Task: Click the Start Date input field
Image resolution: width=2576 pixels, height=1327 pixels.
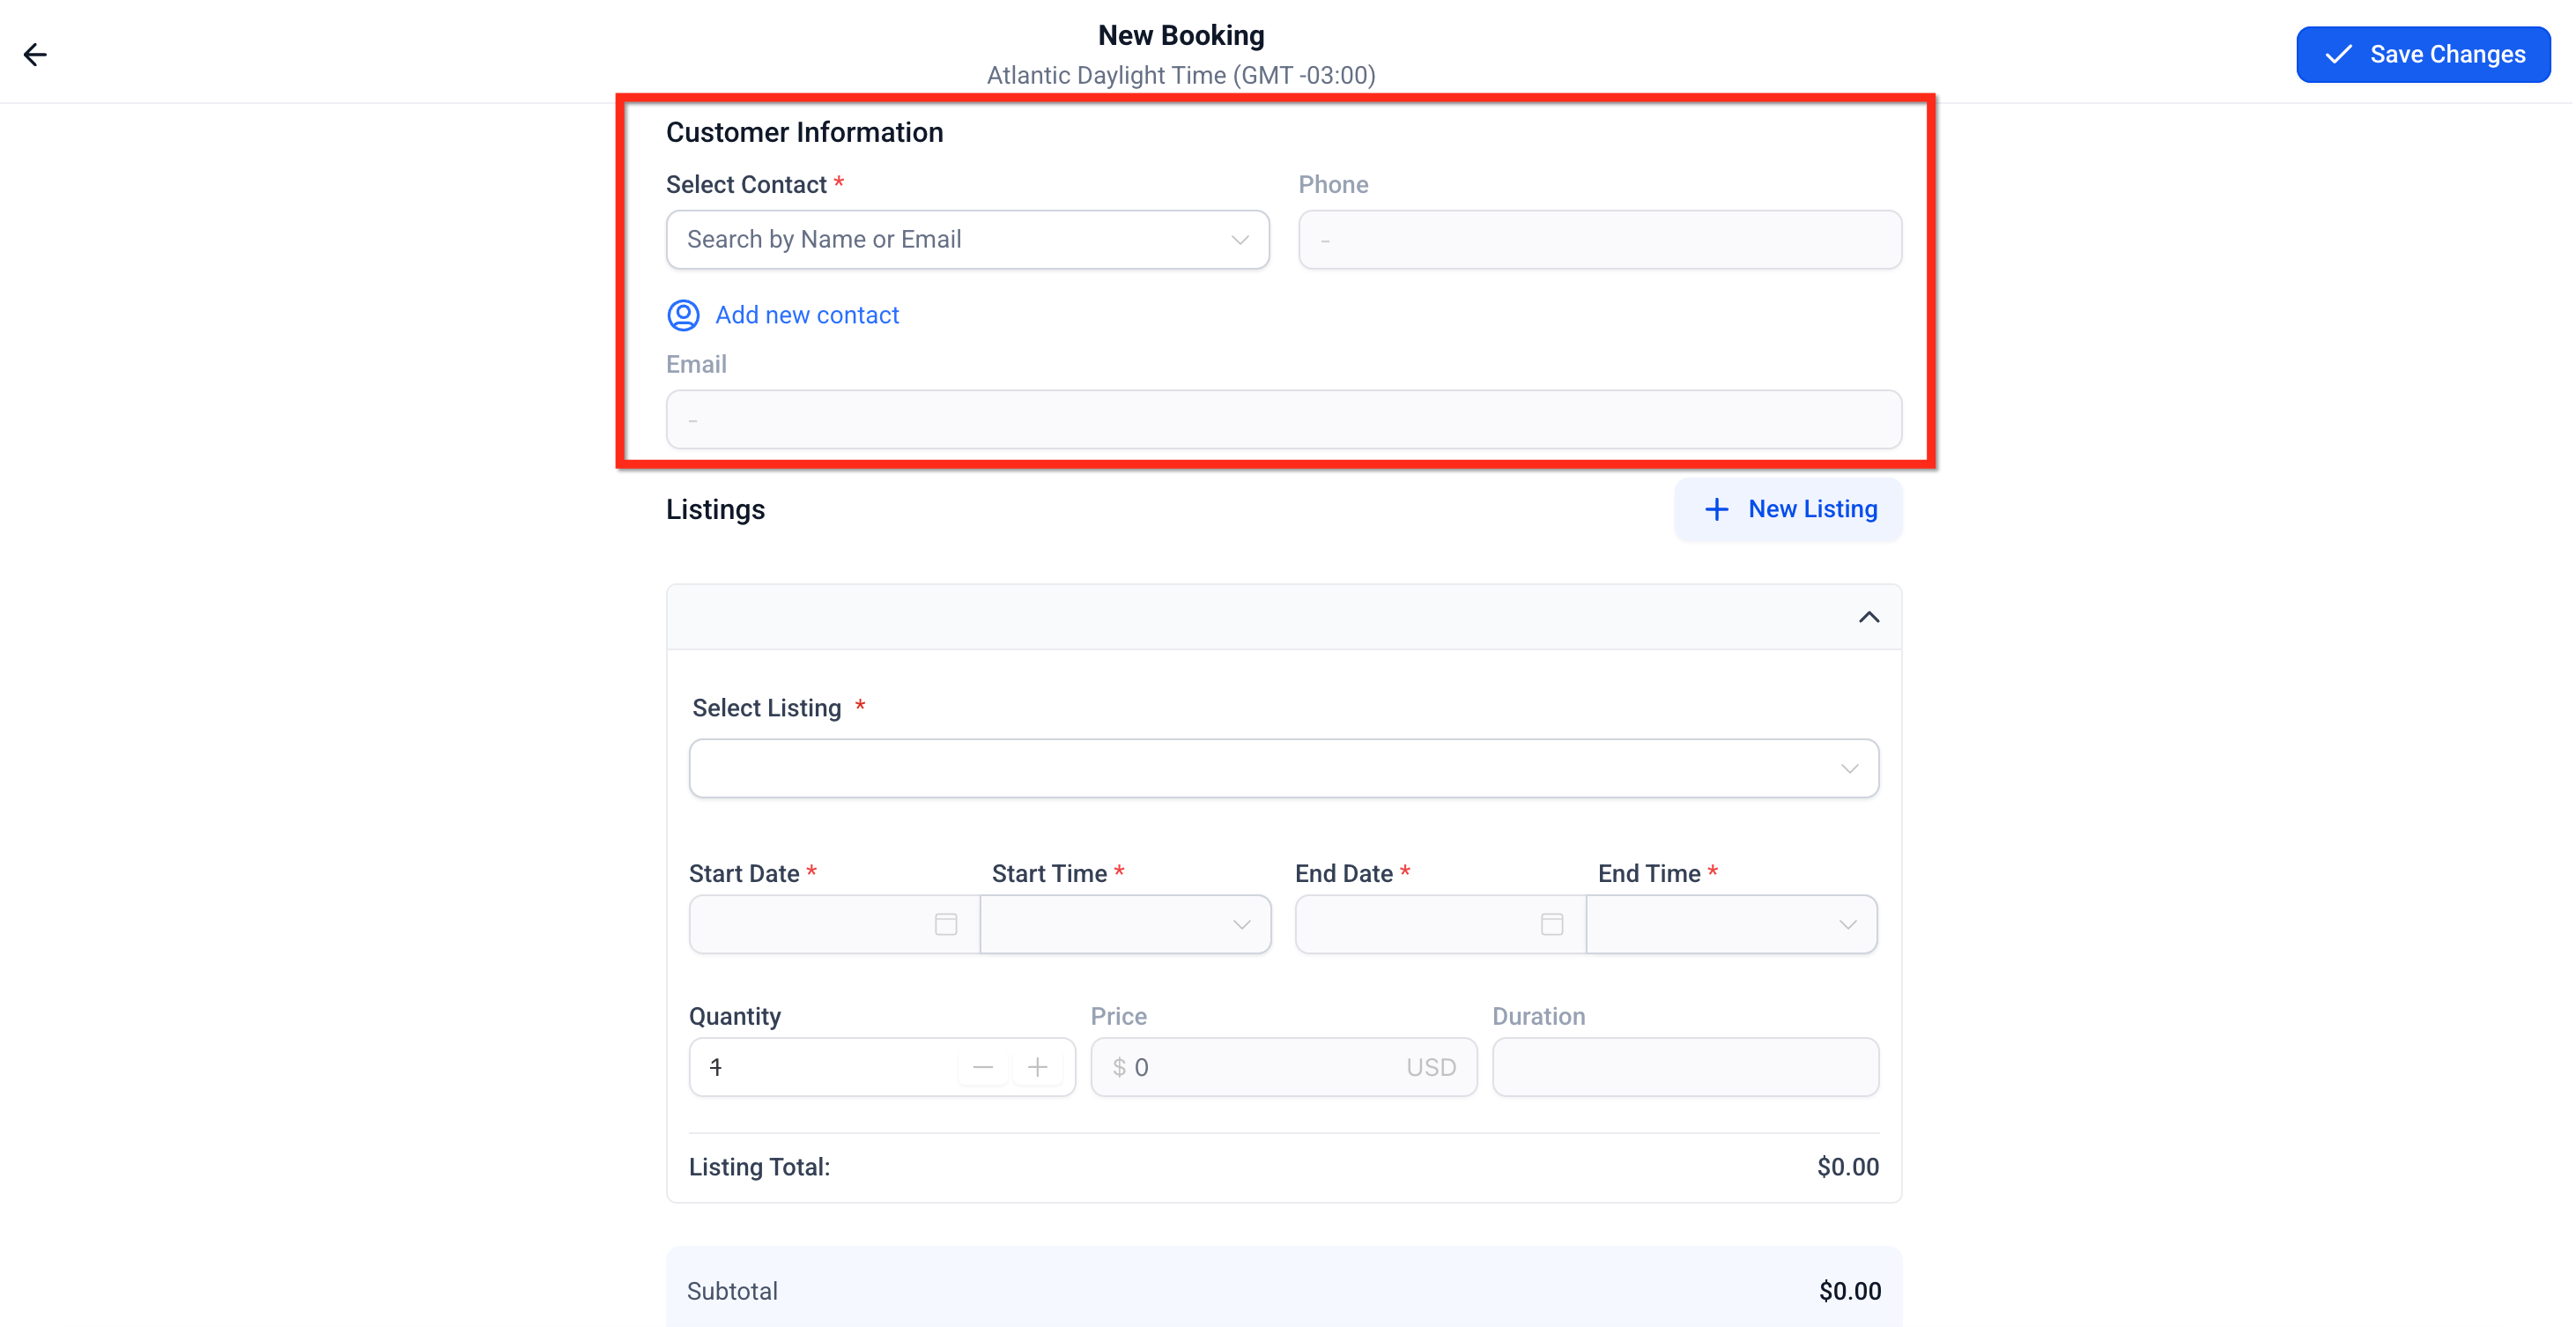Action: (810, 924)
